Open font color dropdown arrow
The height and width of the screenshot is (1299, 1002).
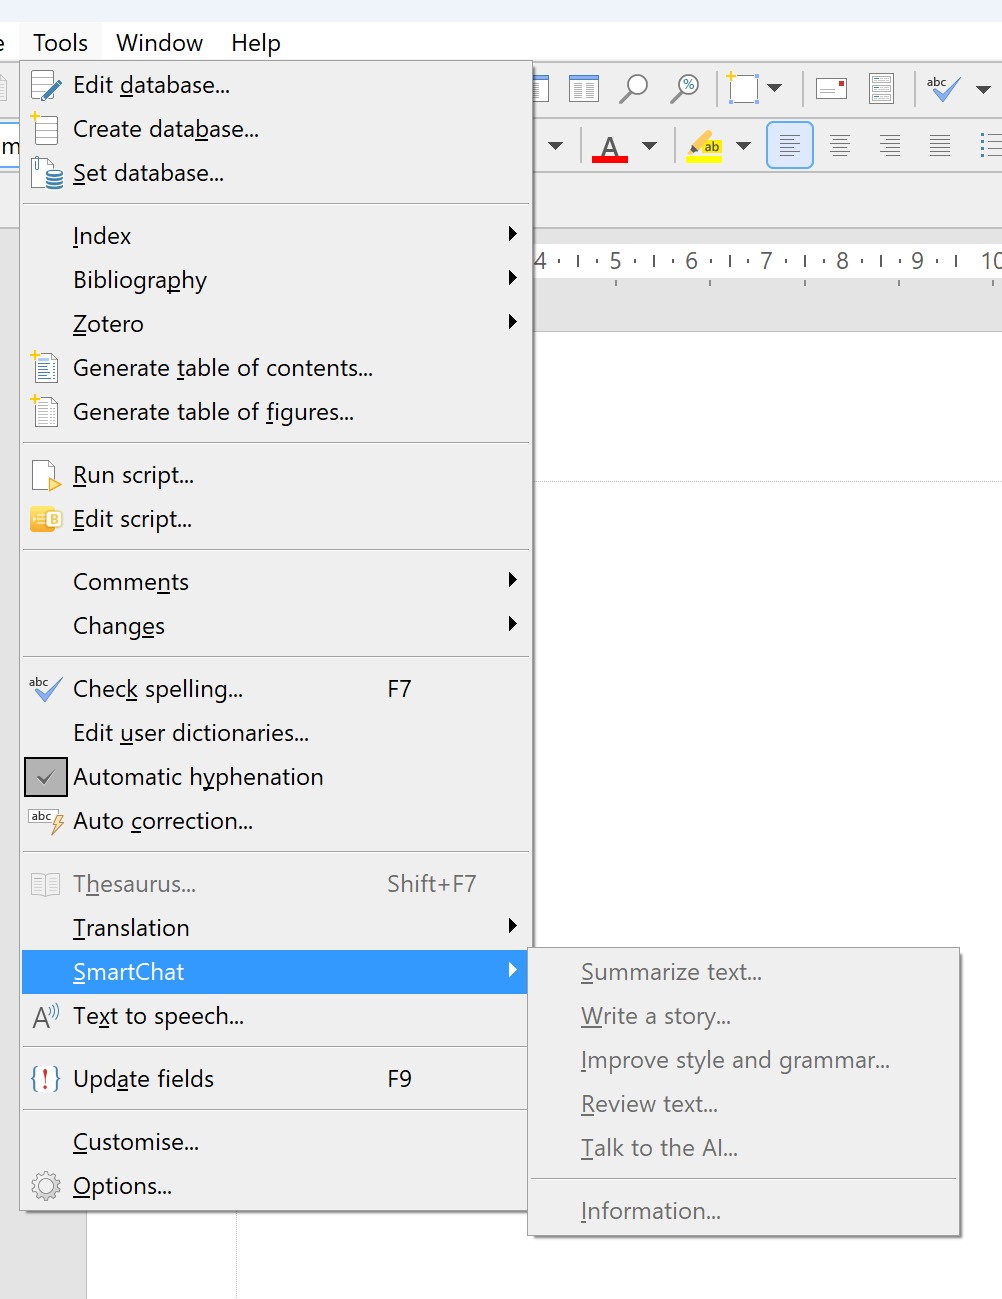click(x=650, y=146)
